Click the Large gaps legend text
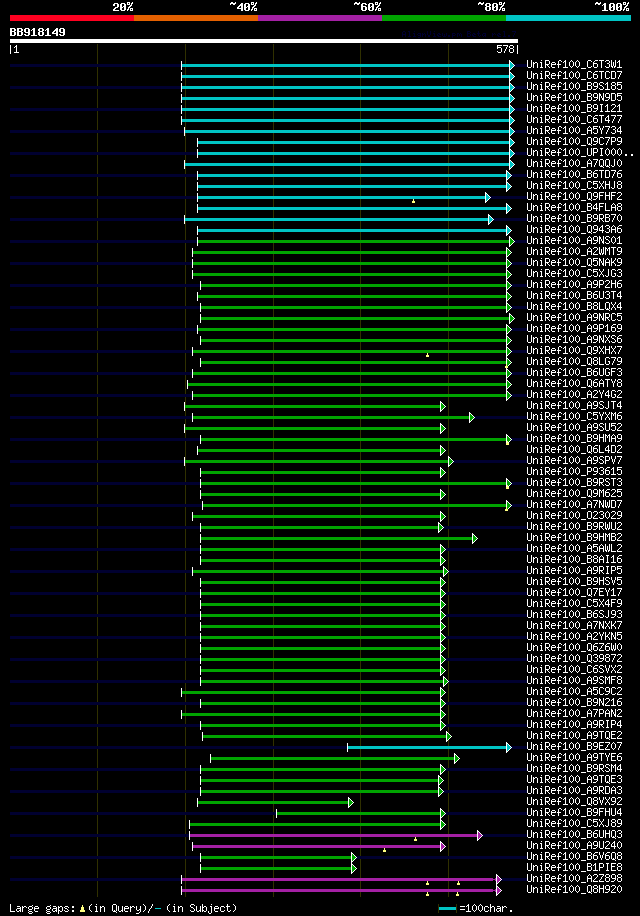 tap(123, 908)
